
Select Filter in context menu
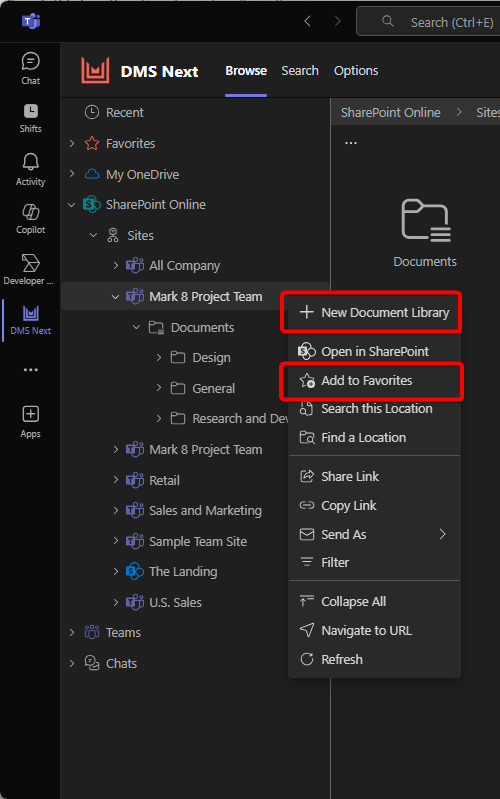pyautogui.click(x=375, y=563)
